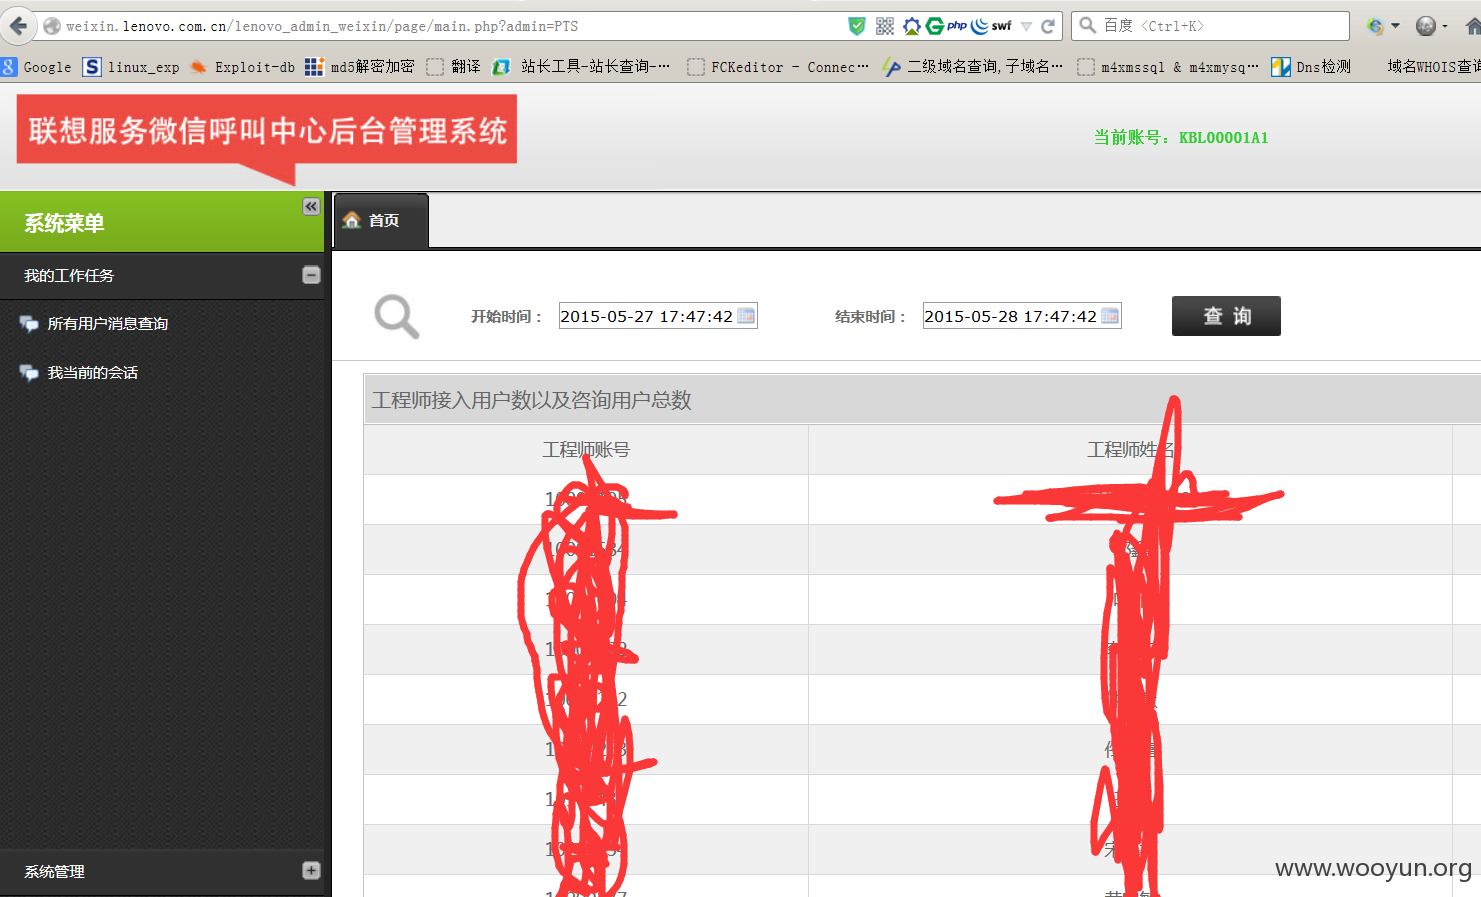Open the linux_exp bookmark
Viewport: 1481px width, 897px height.
pos(132,67)
